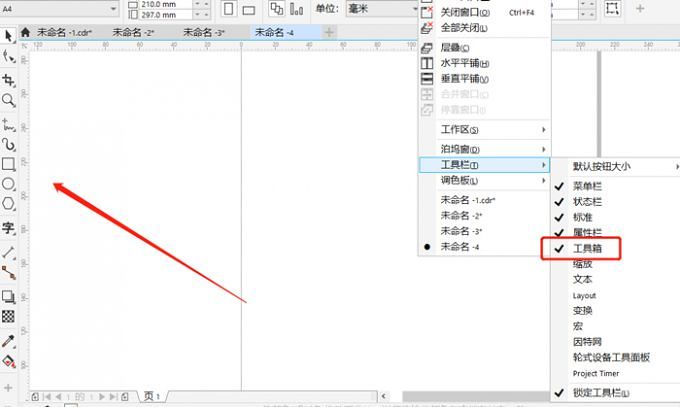This screenshot has height=407, width=680.
Task: Open a new document tab with plus
Action: [329, 32]
